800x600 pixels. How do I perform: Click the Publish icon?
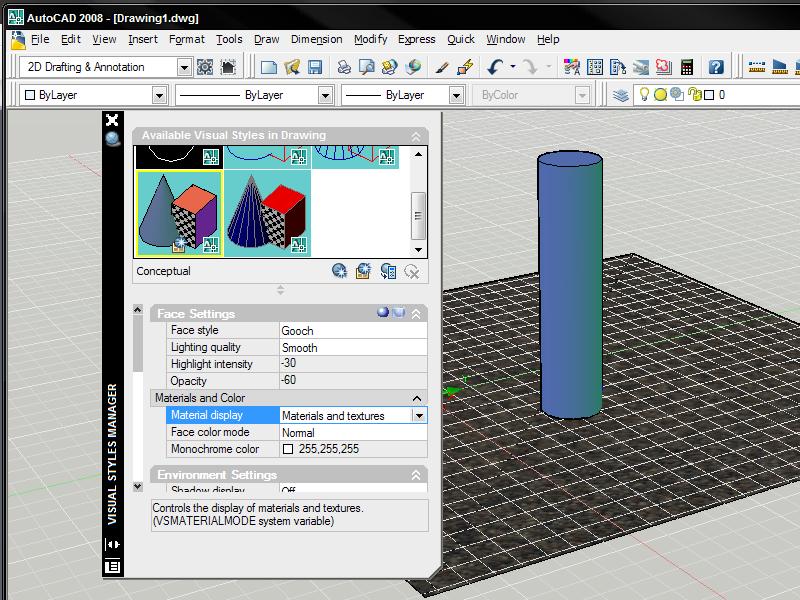coord(390,67)
